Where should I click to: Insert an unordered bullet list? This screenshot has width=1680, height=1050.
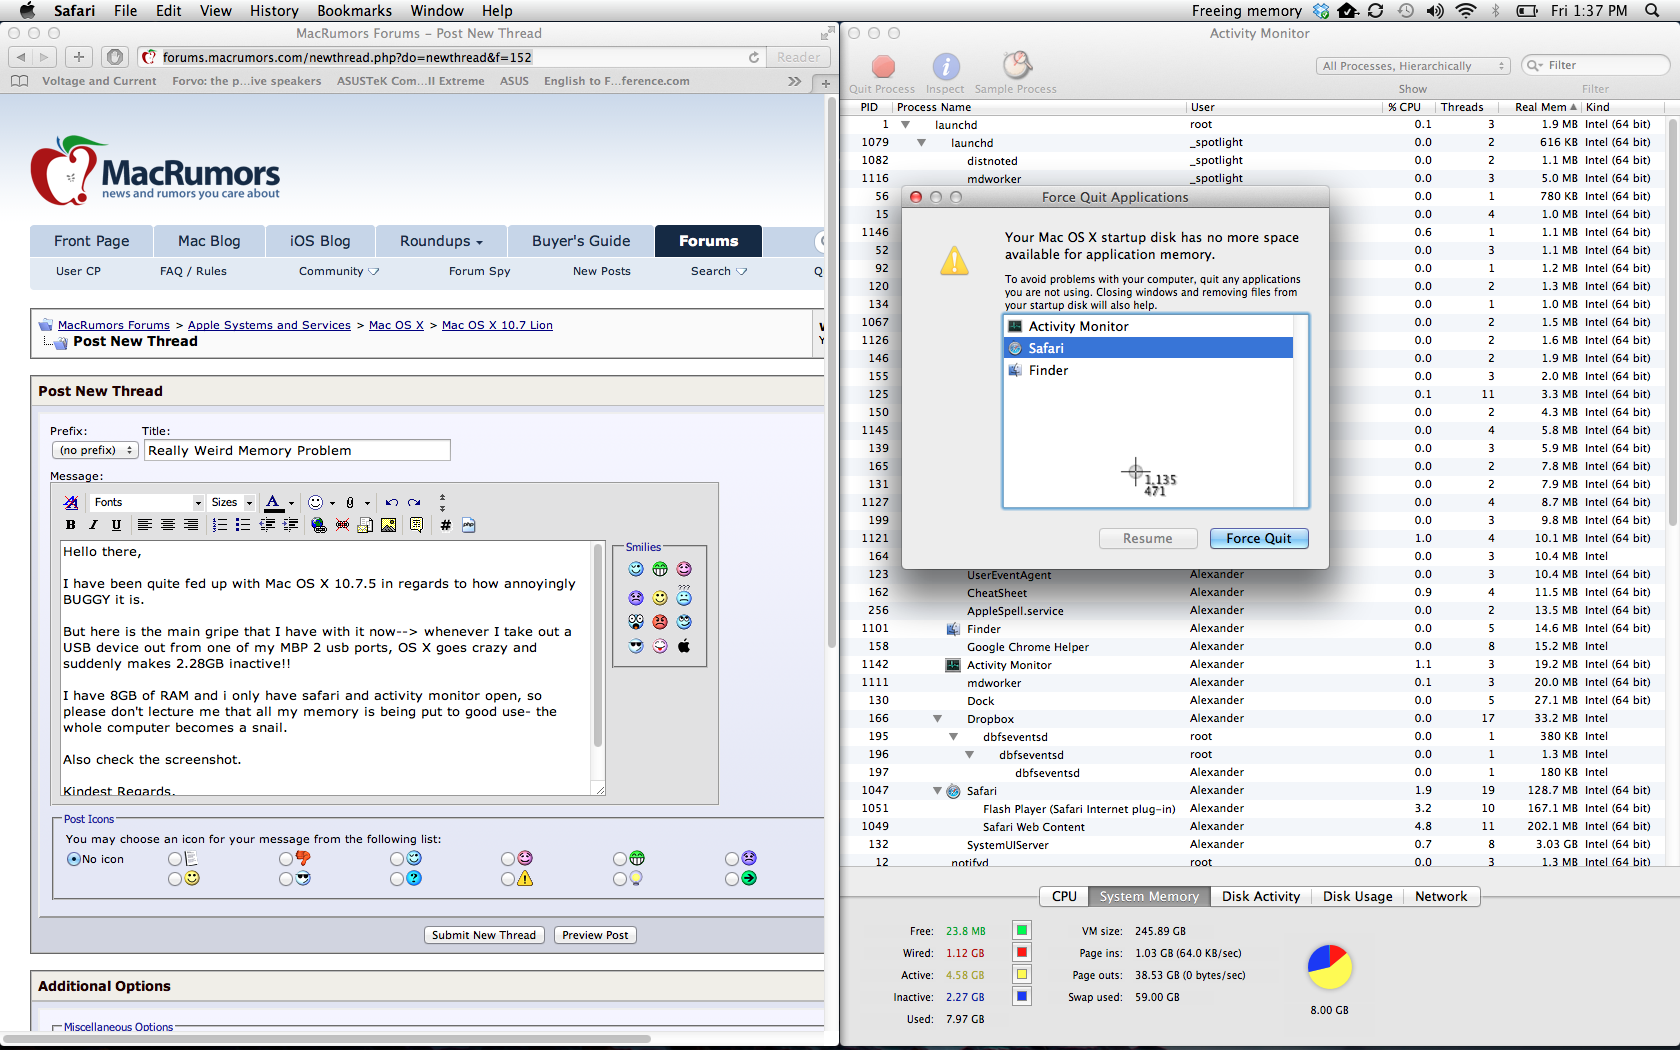pyautogui.click(x=242, y=525)
